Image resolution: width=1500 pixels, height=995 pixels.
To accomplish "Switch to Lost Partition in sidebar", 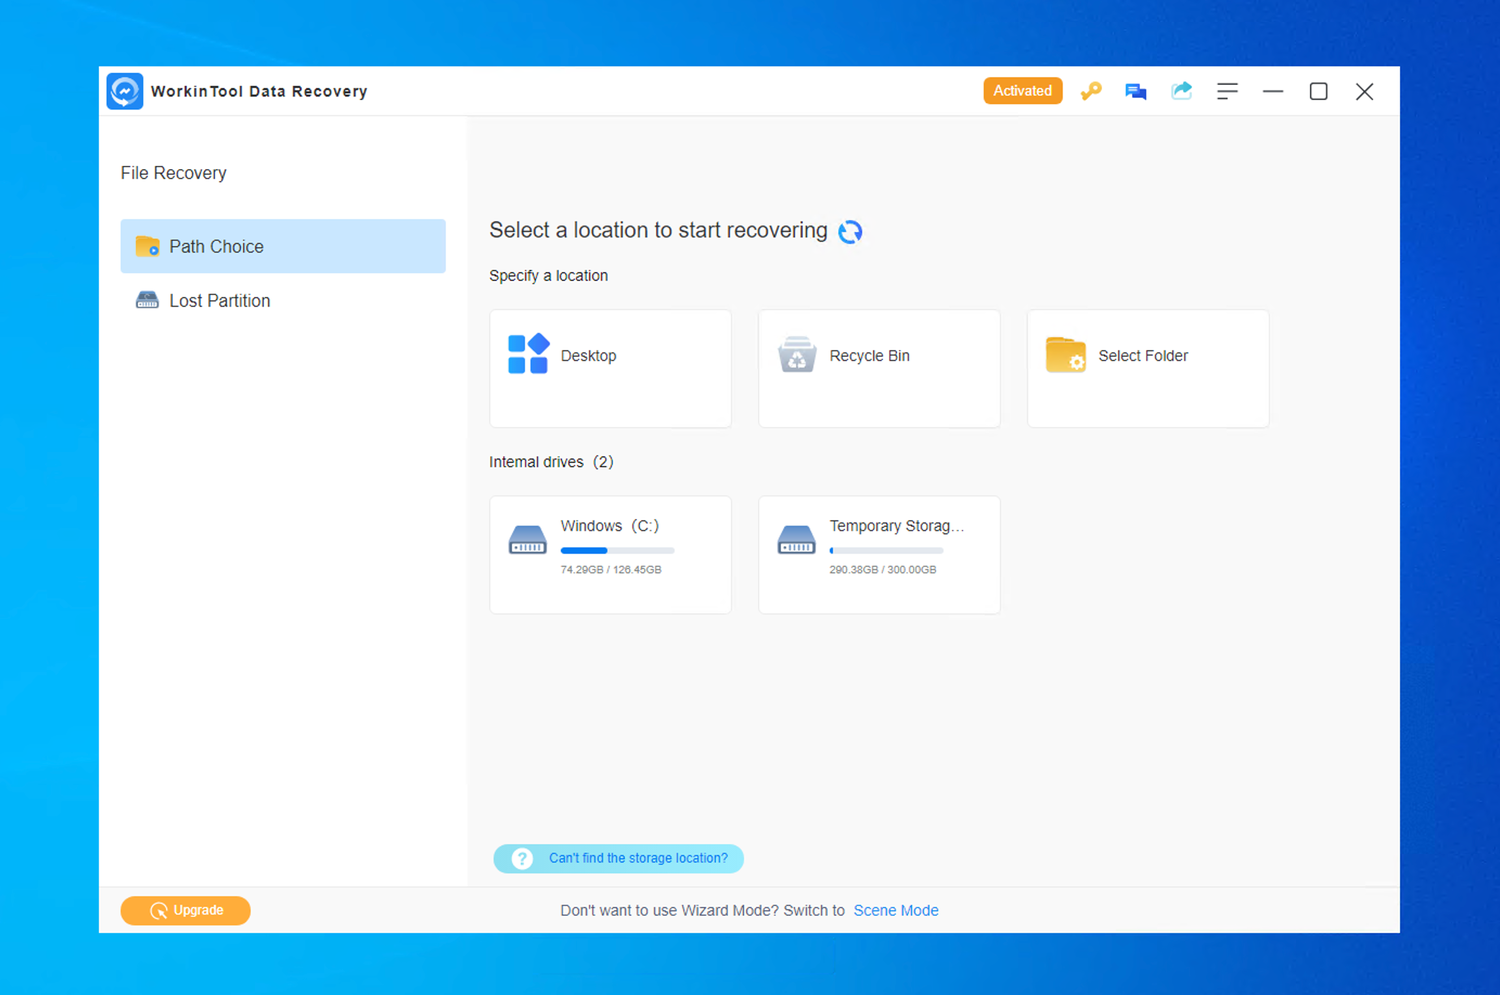I will point(283,300).
